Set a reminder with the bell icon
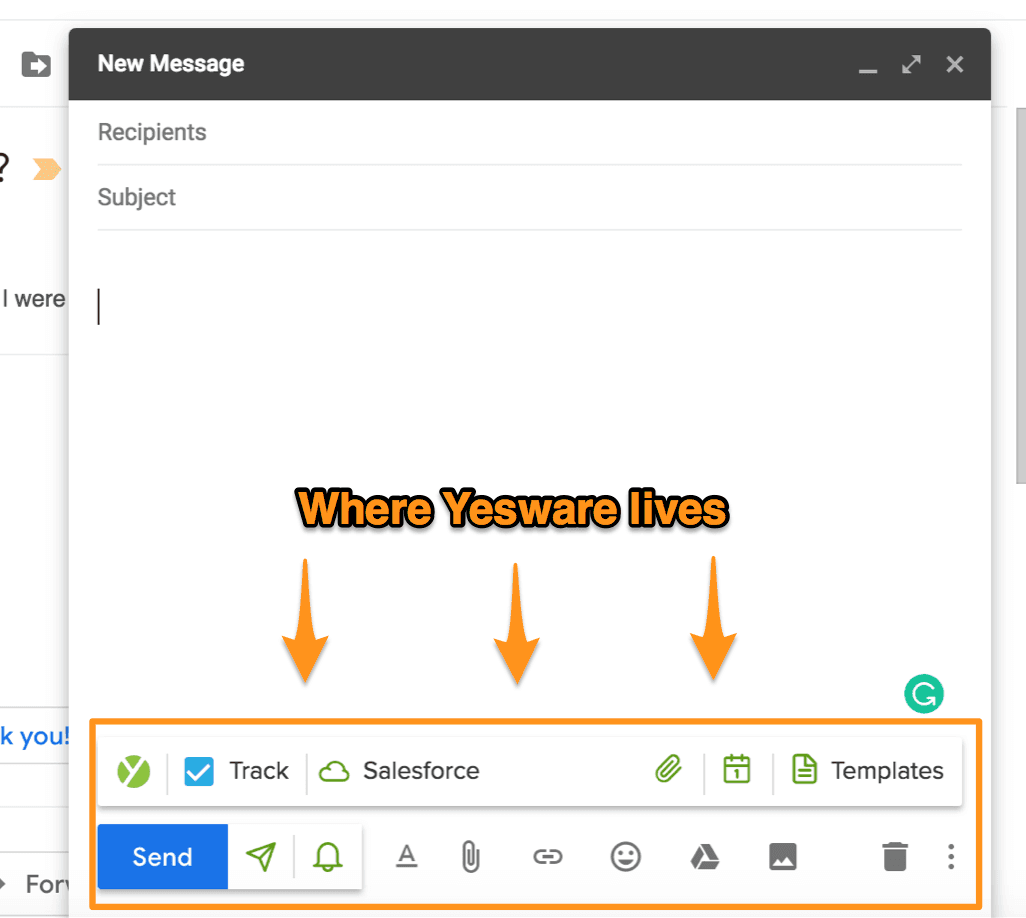1026x918 pixels. pyautogui.click(x=328, y=857)
